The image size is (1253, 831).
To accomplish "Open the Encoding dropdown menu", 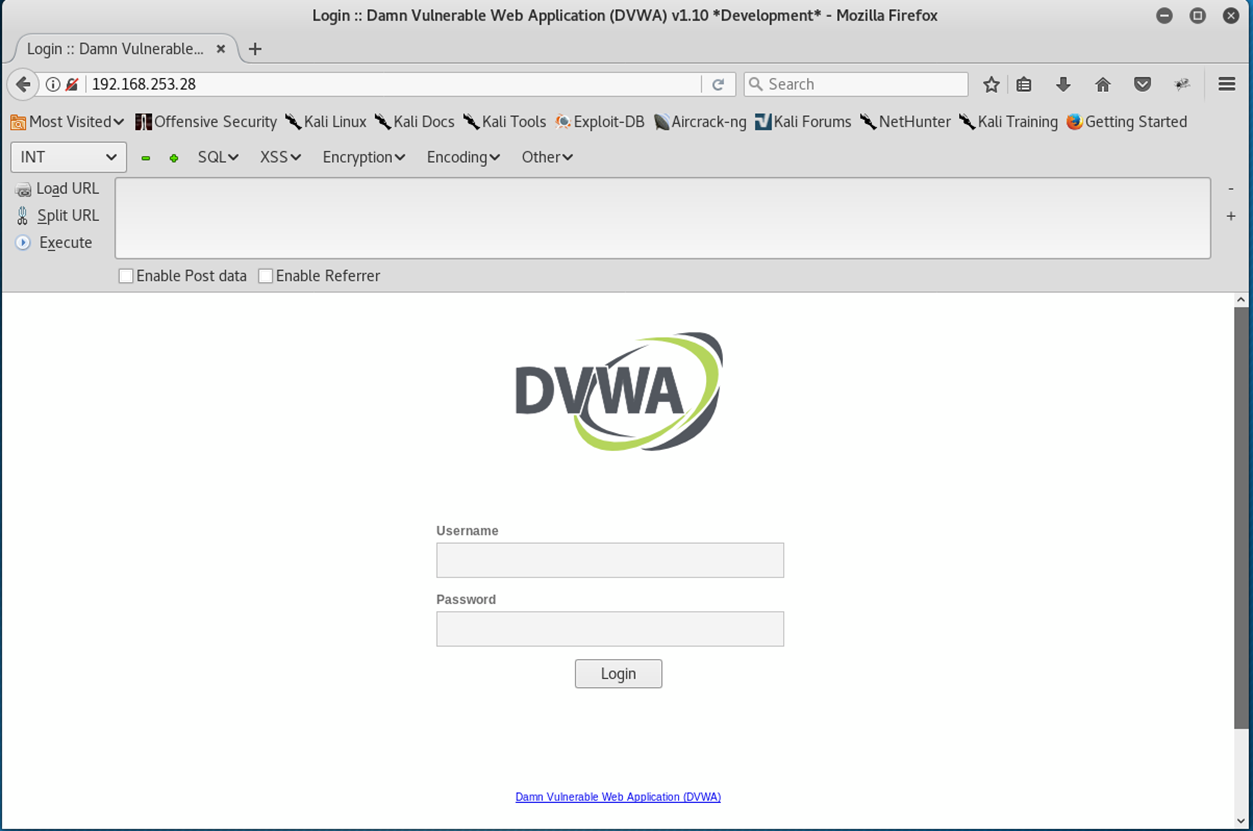I will 463,157.
